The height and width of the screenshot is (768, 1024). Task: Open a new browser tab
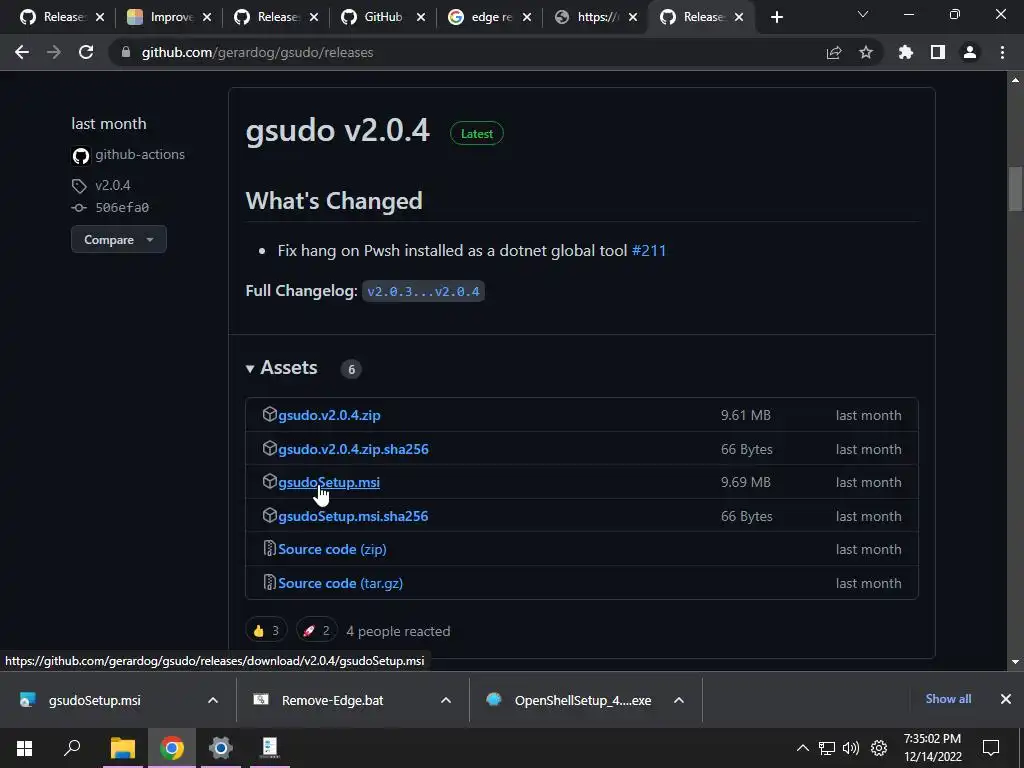click(x=776, y=17)
